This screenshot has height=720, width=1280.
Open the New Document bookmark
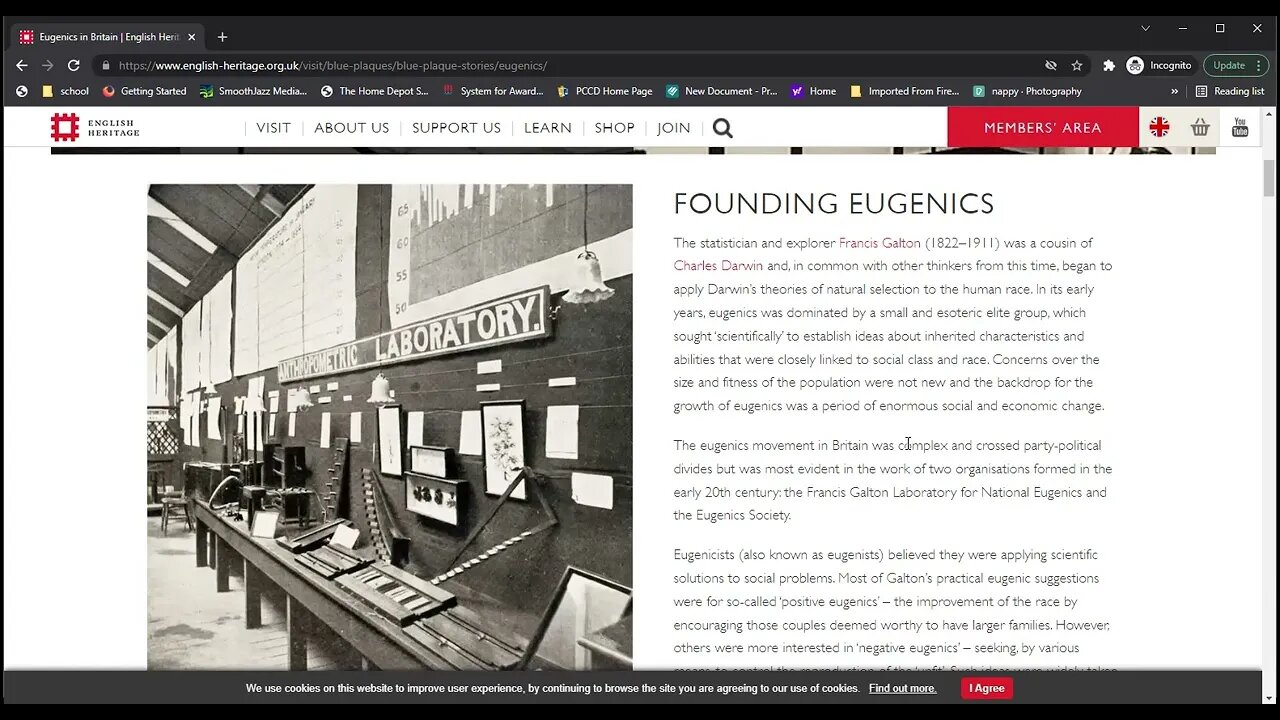click(x=721, y=91)
